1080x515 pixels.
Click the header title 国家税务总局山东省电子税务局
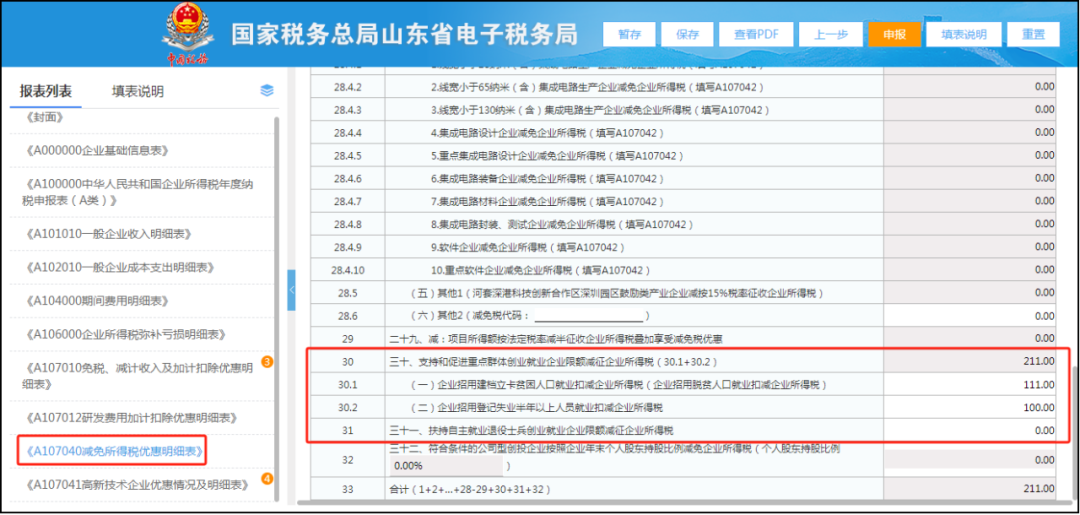click(405, 35)
